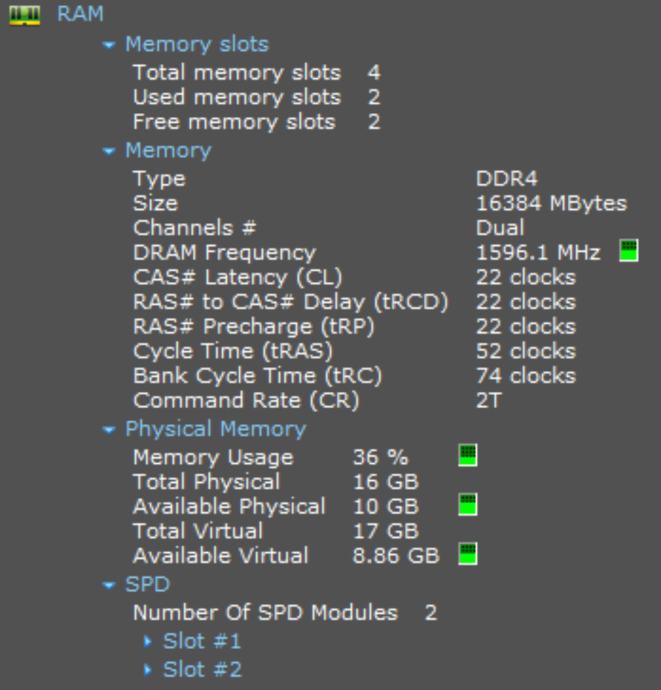Collapse the Physical Memory section
The height and width of the screenshot is (690, 661).
(x=108, y=429)
